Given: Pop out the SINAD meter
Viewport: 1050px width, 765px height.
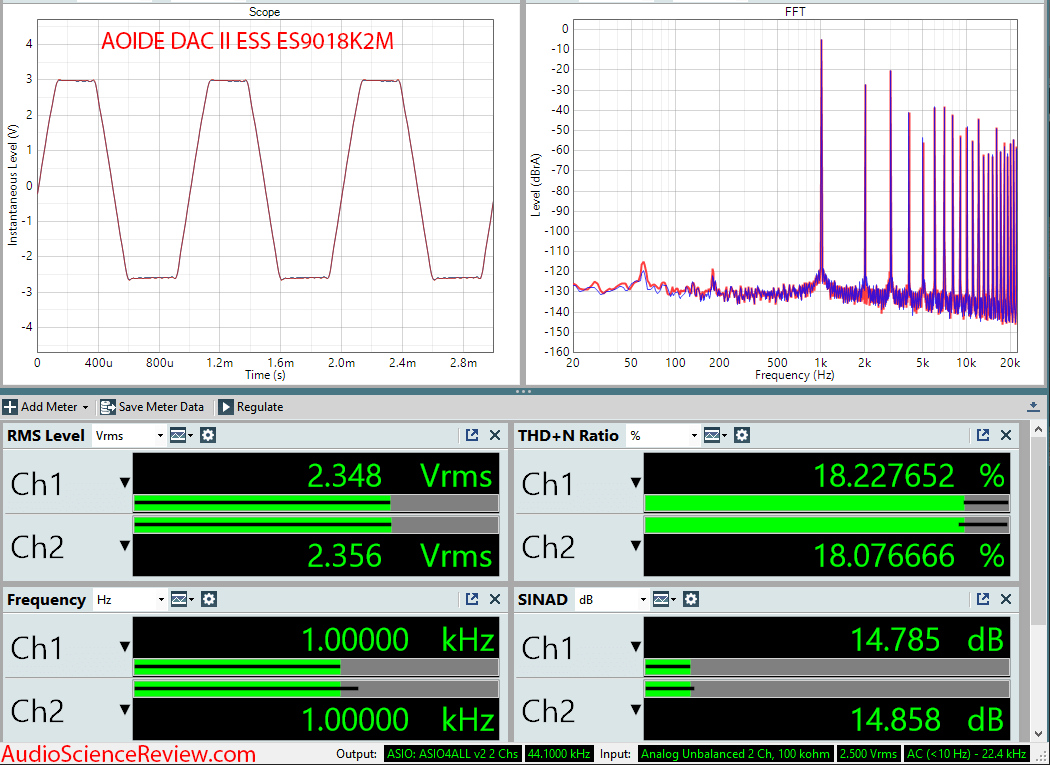Looking at the screenshot, I should pos(983,600).
